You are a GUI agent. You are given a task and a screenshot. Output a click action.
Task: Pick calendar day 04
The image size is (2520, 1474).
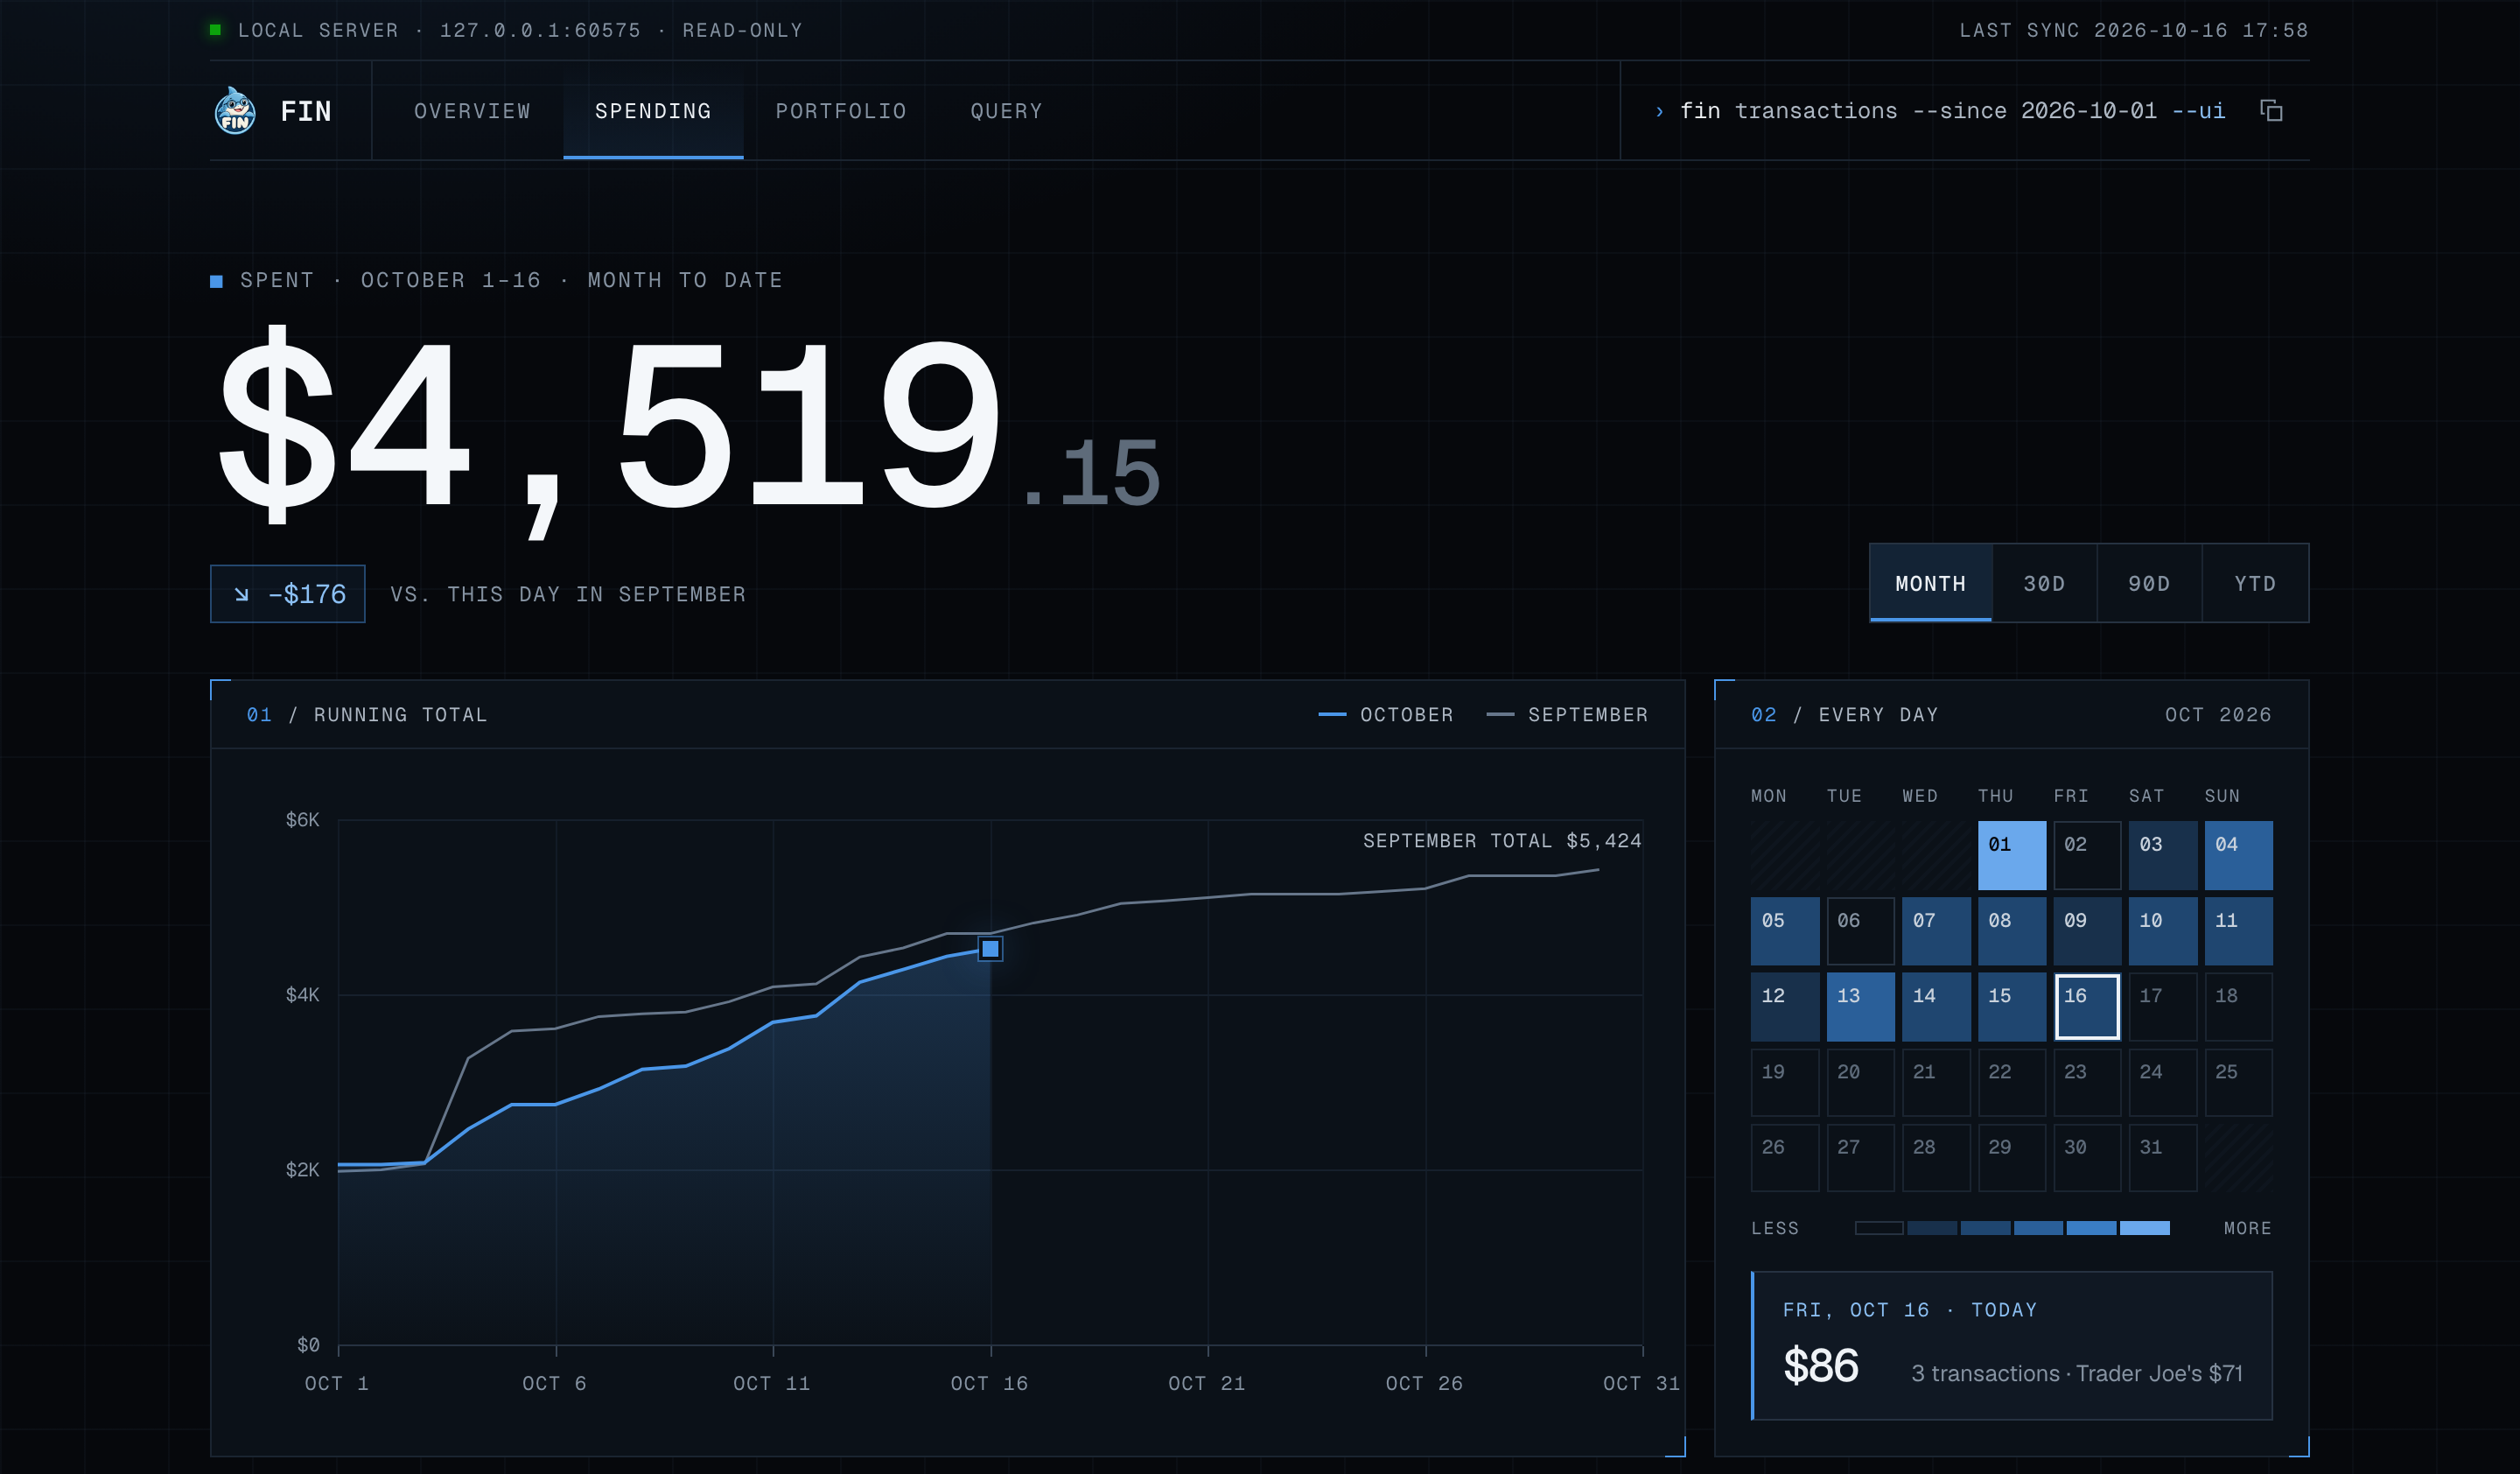pyautogui.click(x=2238, y=855)
